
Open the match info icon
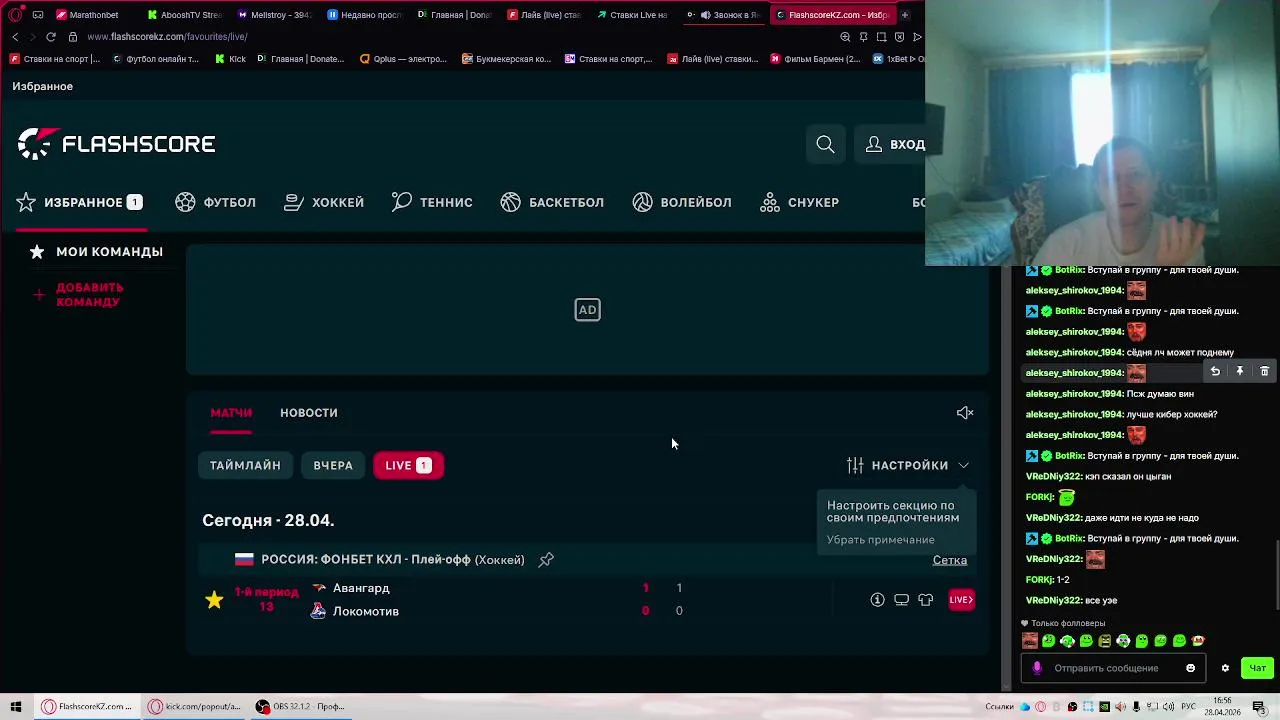(877, 600)
